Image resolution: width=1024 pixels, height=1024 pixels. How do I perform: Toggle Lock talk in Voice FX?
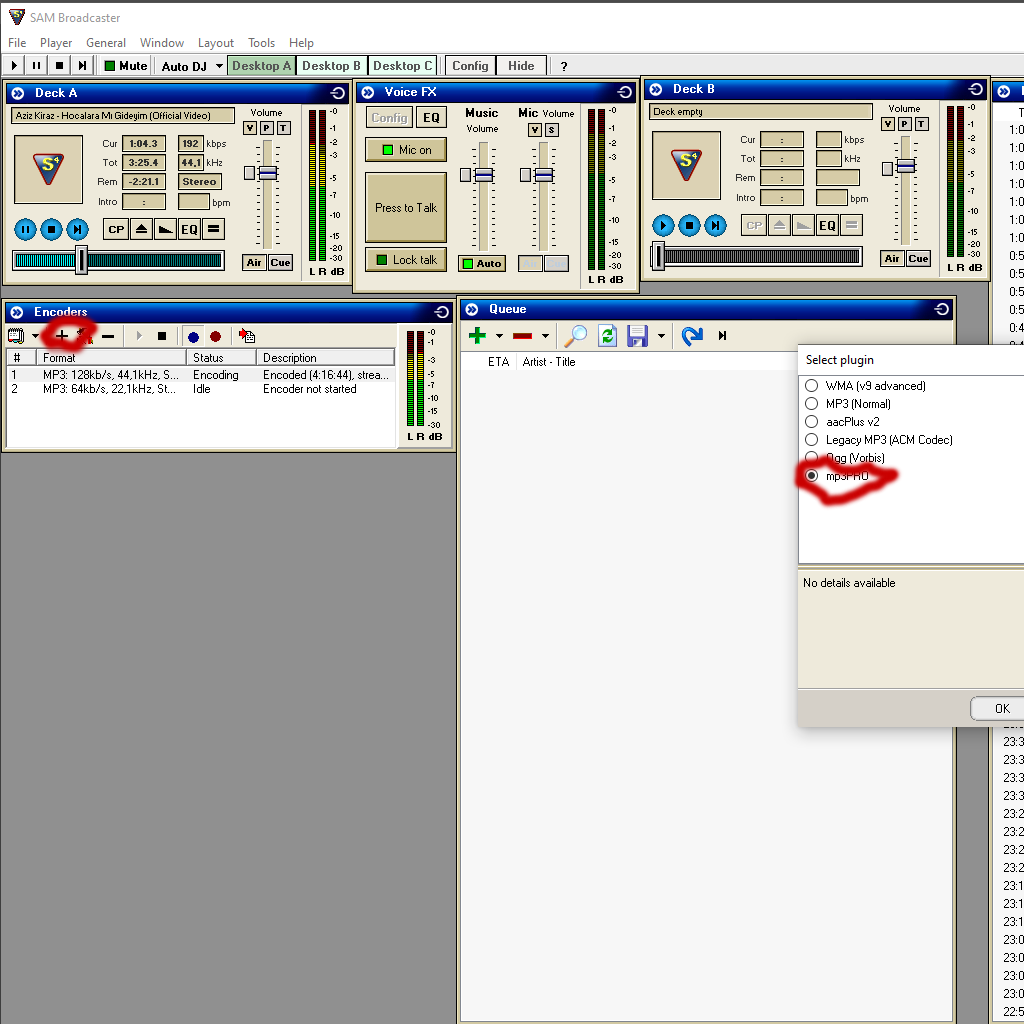tap(406, 260)
